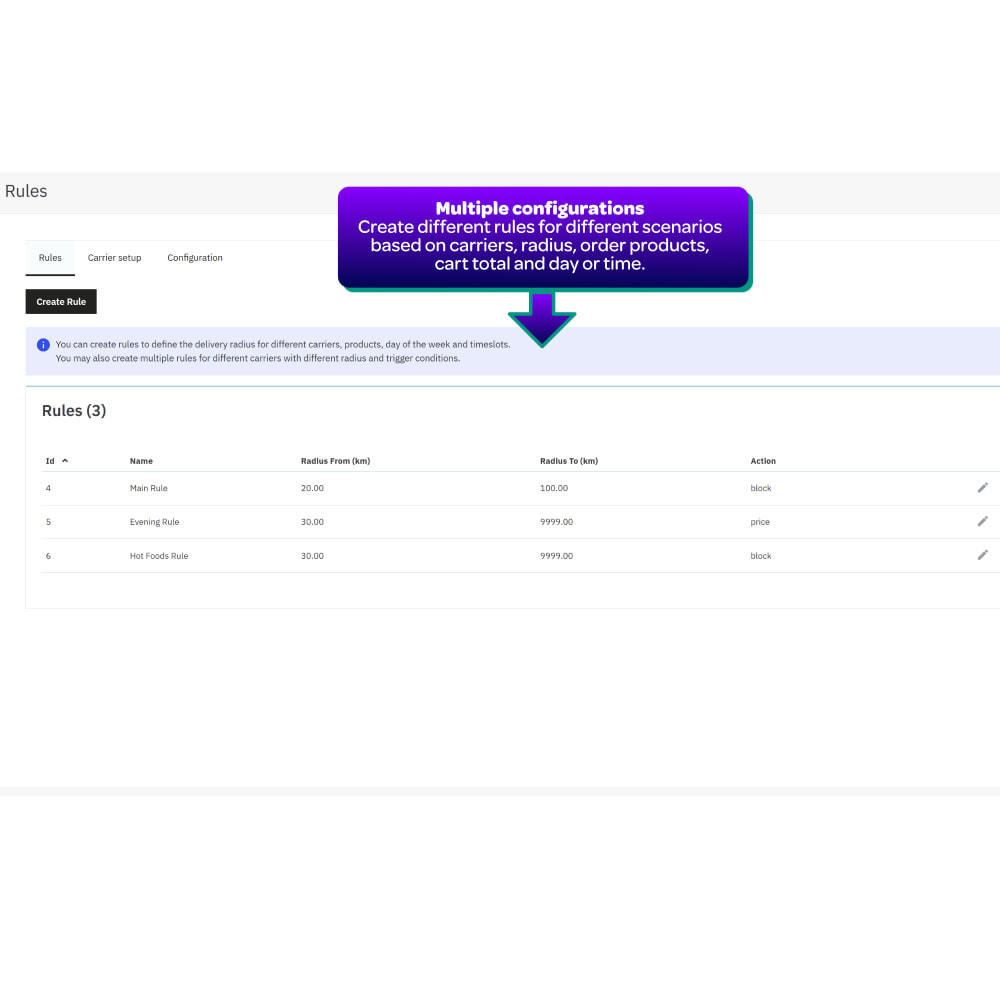Click the Rules (3) panel heading
The height and width of the screenshot is (1000, 1000).
pyautogui.click(x=74, y=410)
